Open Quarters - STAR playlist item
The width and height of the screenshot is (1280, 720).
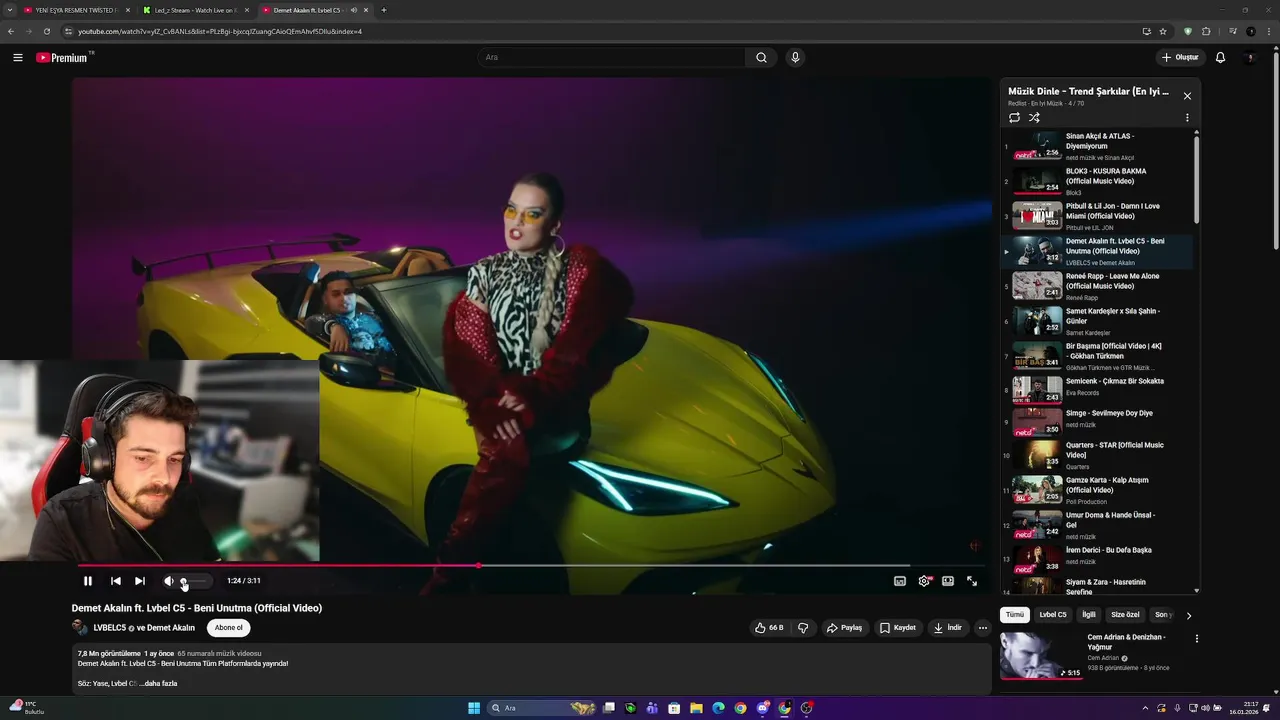coord(1098,455)
